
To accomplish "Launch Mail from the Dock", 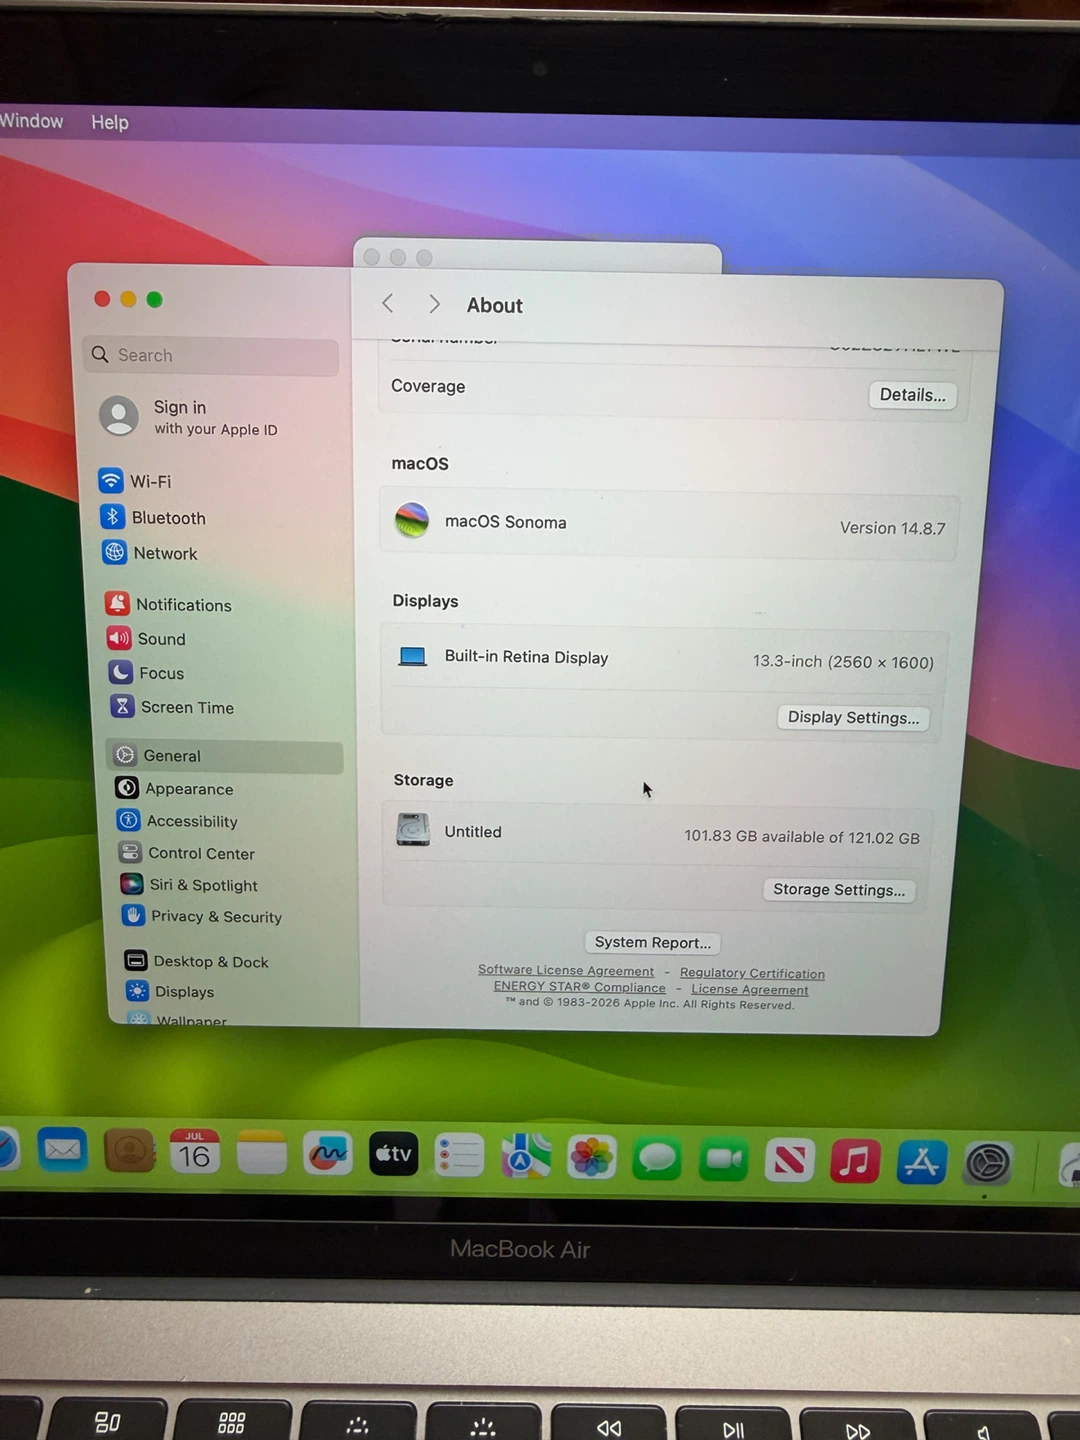I will coord(62,1151).
